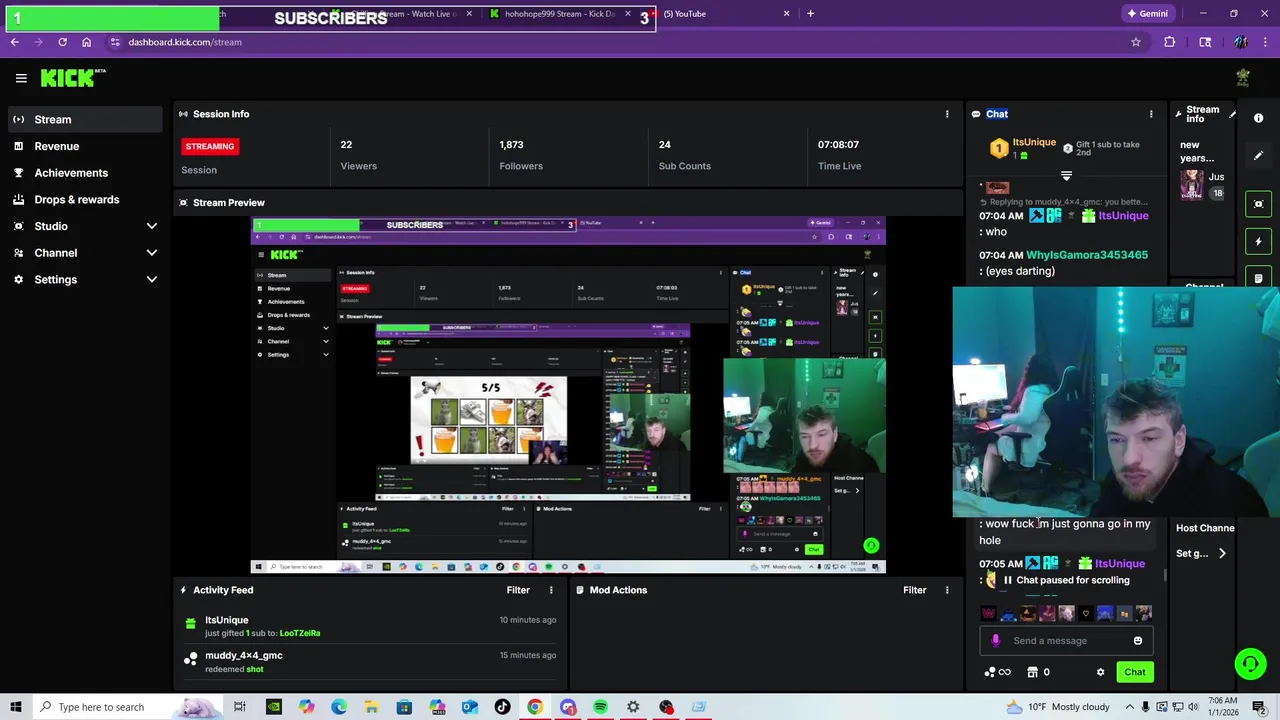The image size is (1280, 720).
Task: Click the voice microphone icon in chat input
Action: 995,641
